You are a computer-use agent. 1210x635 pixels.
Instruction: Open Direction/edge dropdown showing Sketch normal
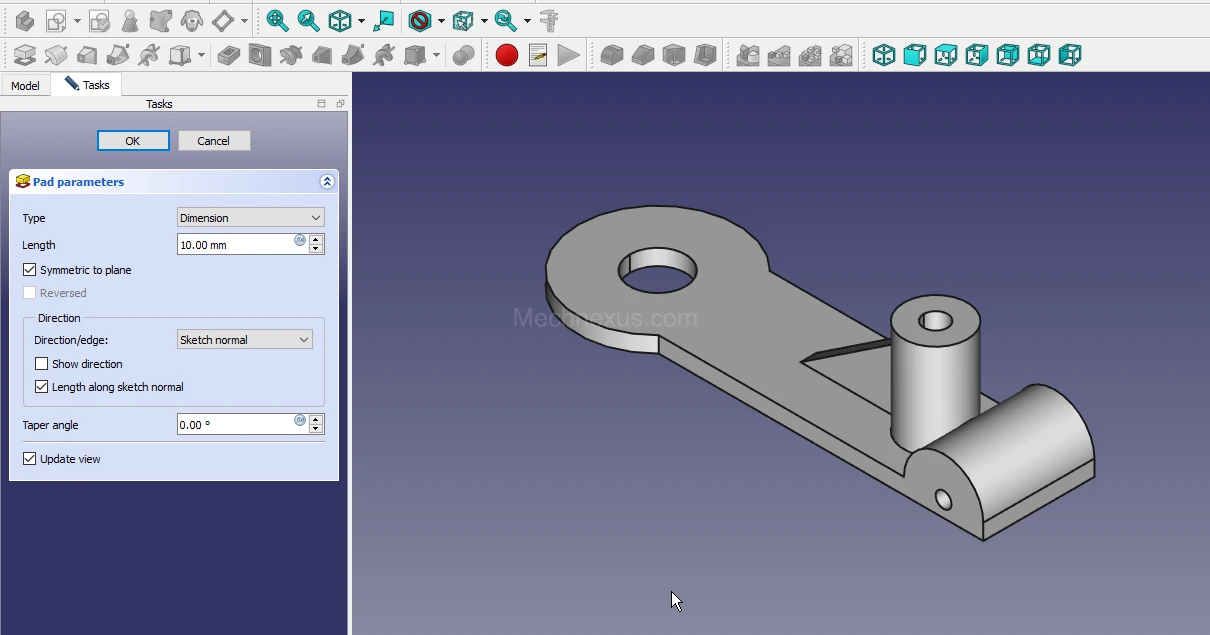click(x=245, y=340)
